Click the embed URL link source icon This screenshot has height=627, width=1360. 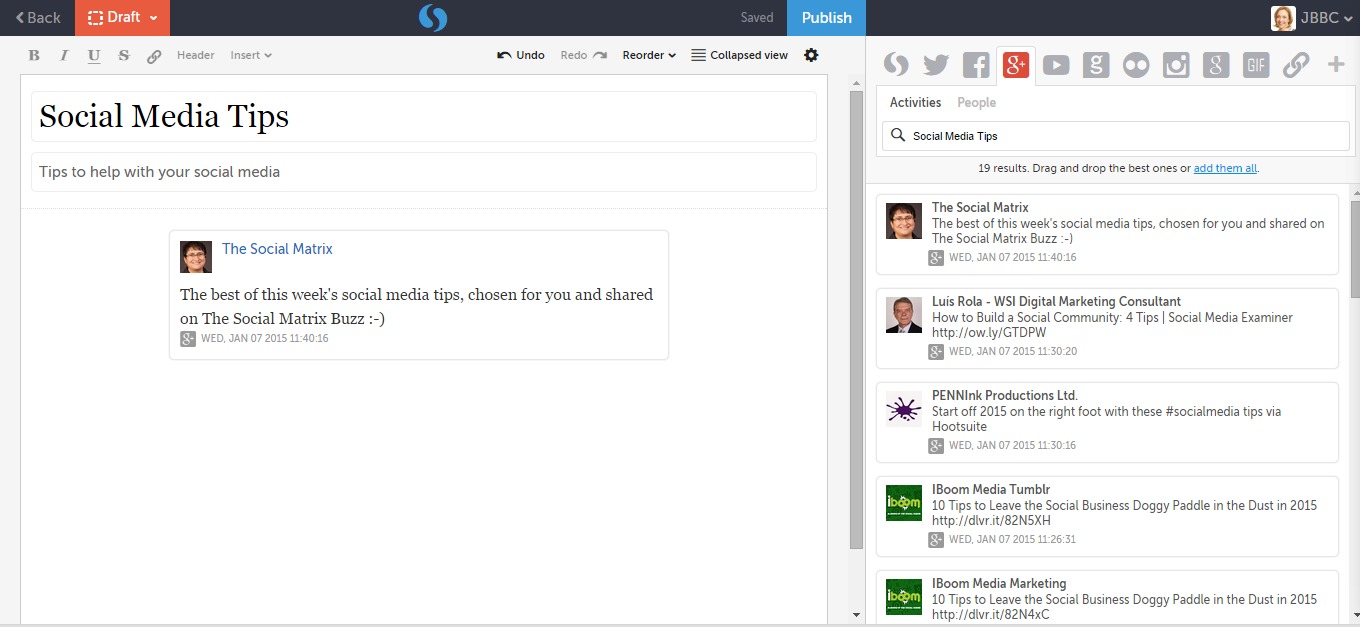pos(1296,66)
